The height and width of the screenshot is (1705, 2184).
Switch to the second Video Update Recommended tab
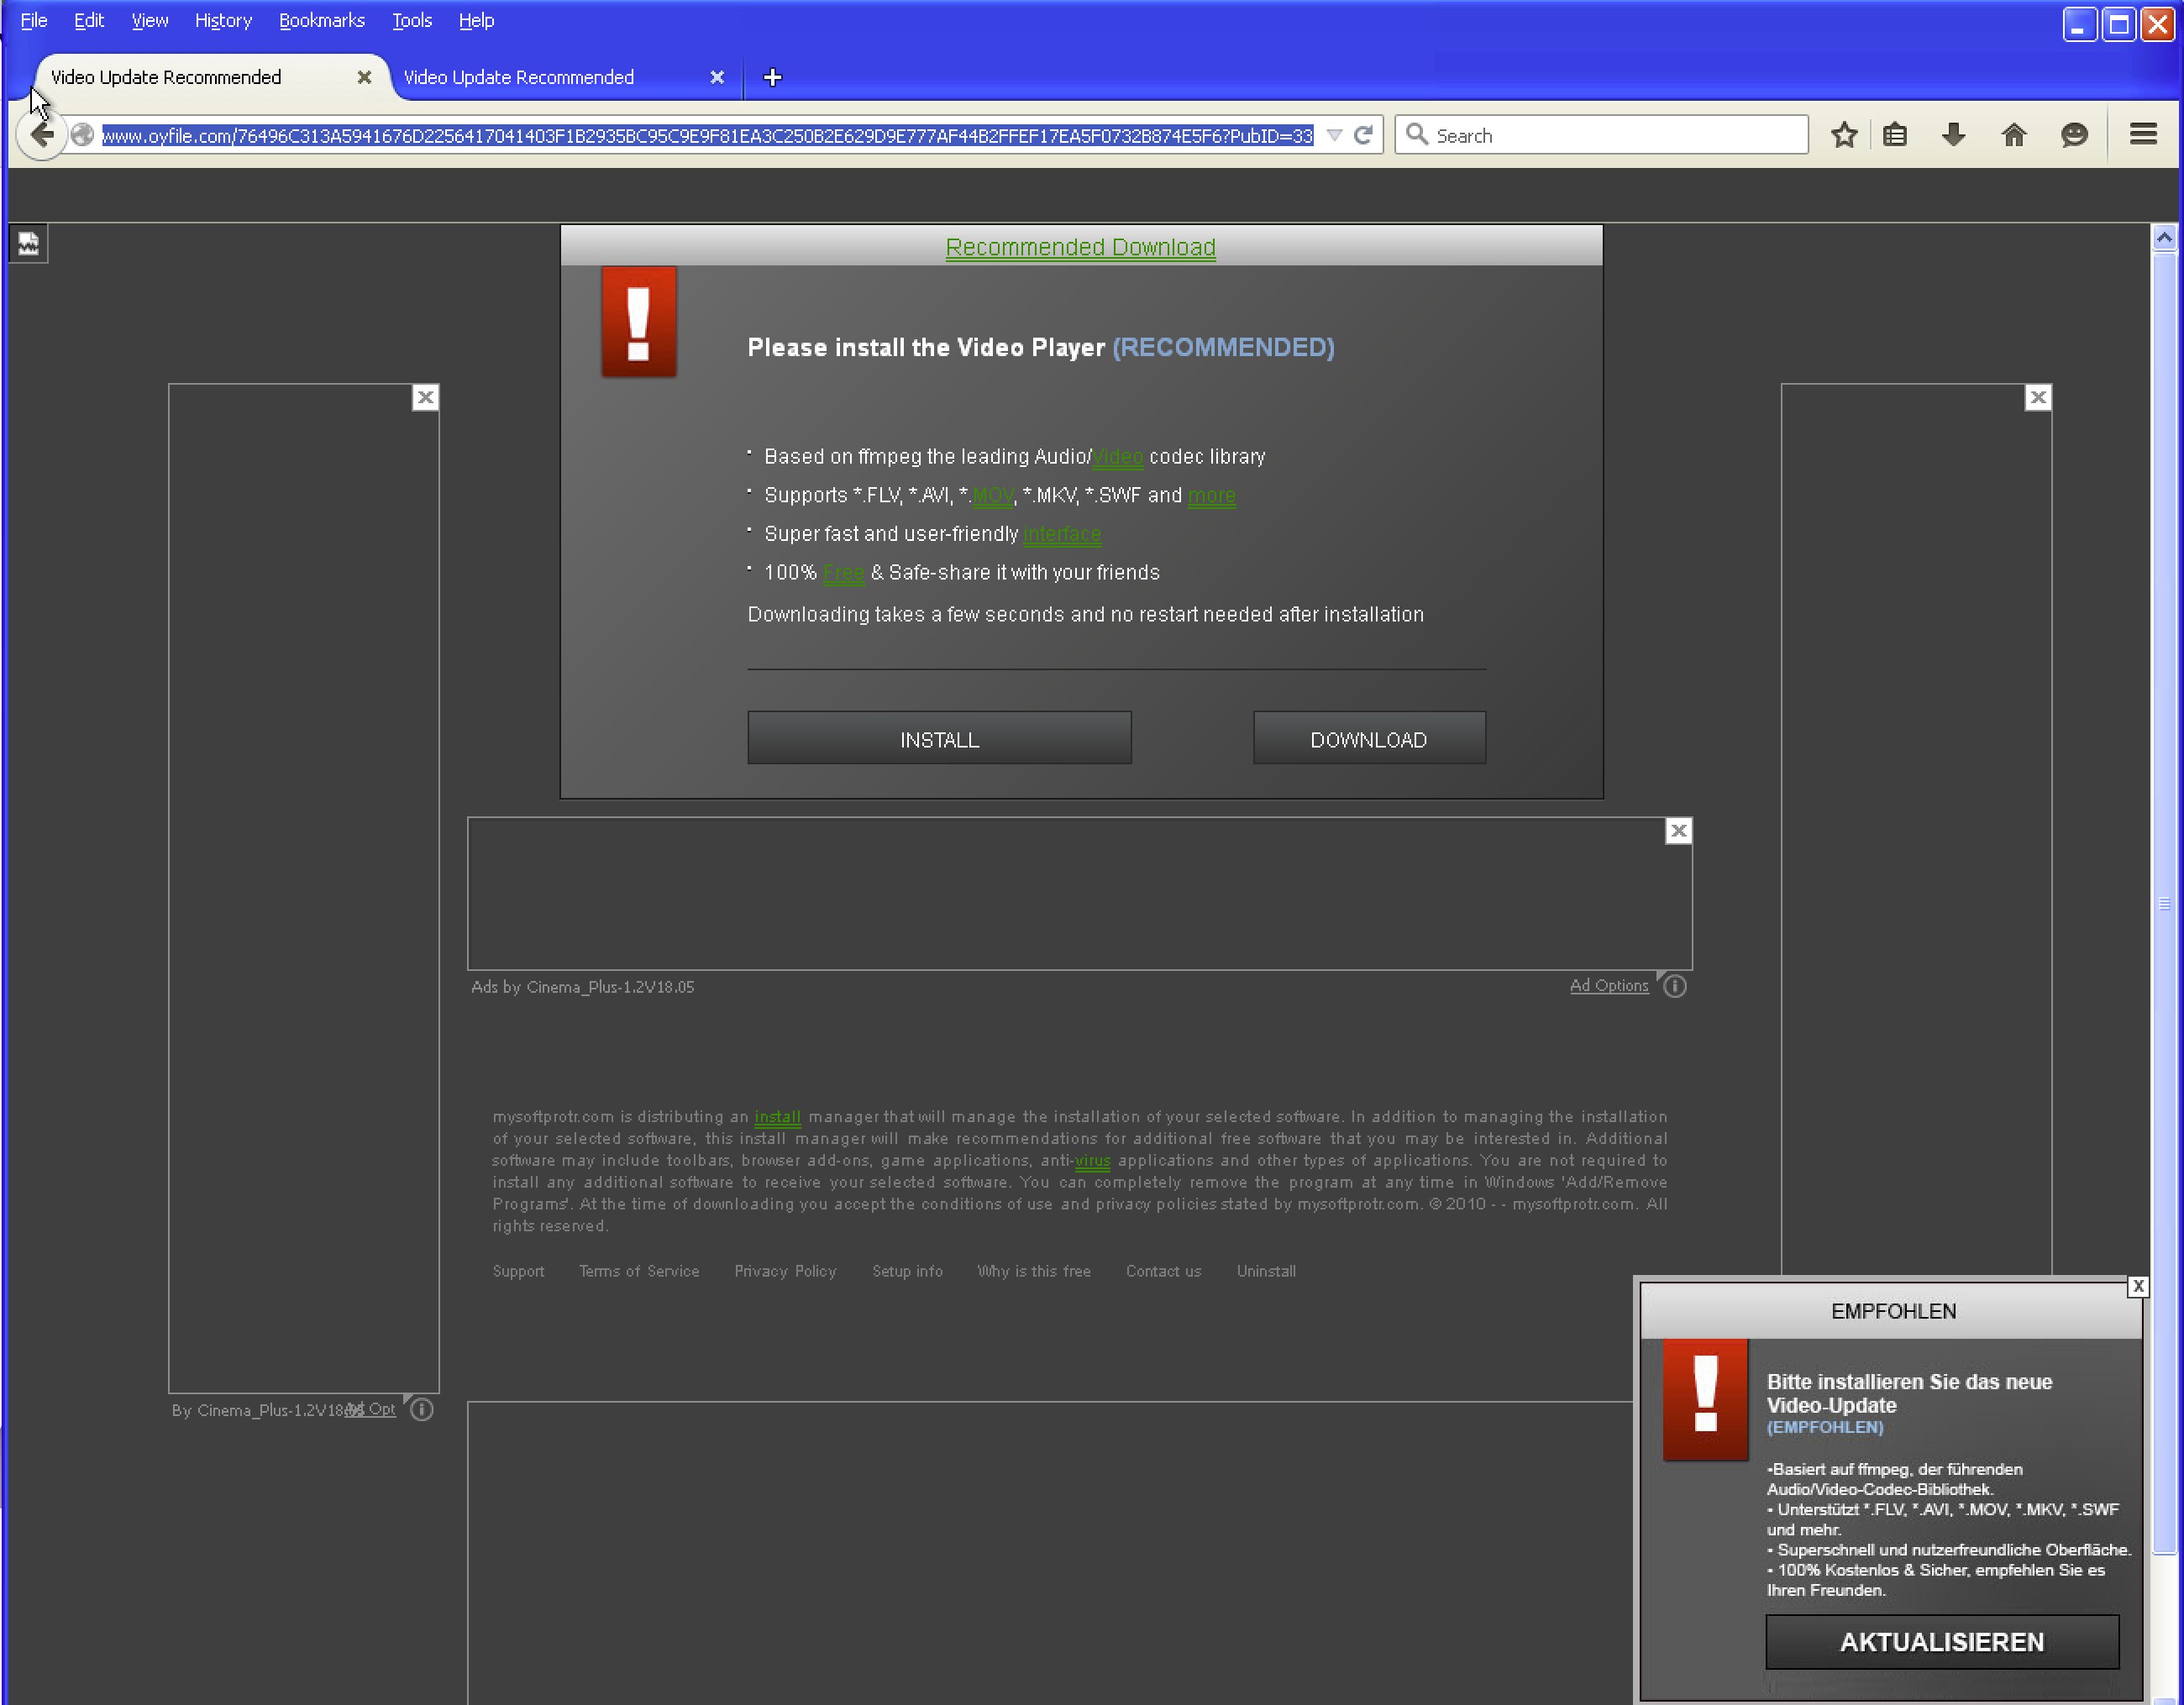click(519, 77)
